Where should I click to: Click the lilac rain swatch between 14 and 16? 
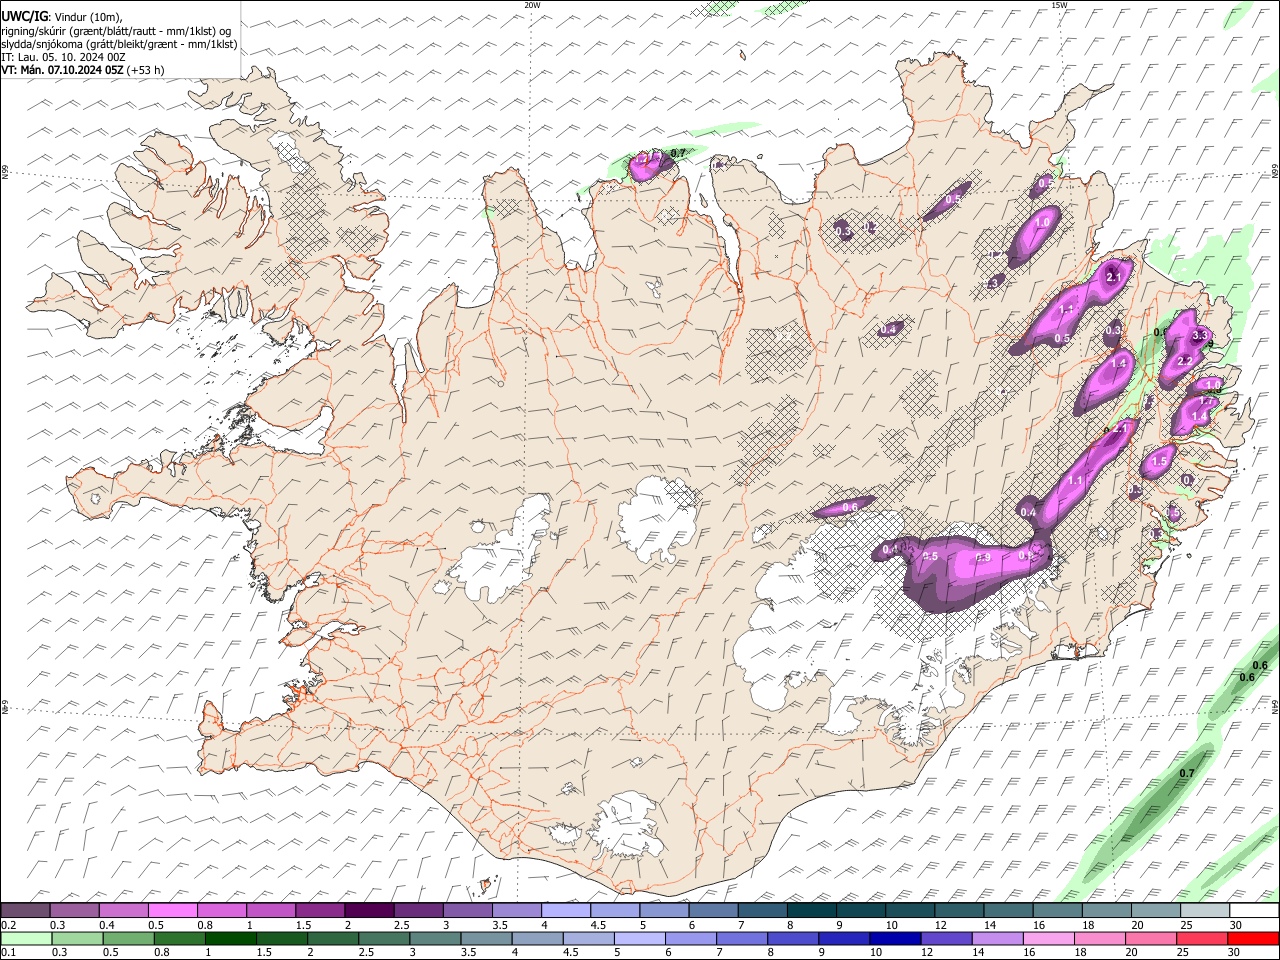click(997, 939)
